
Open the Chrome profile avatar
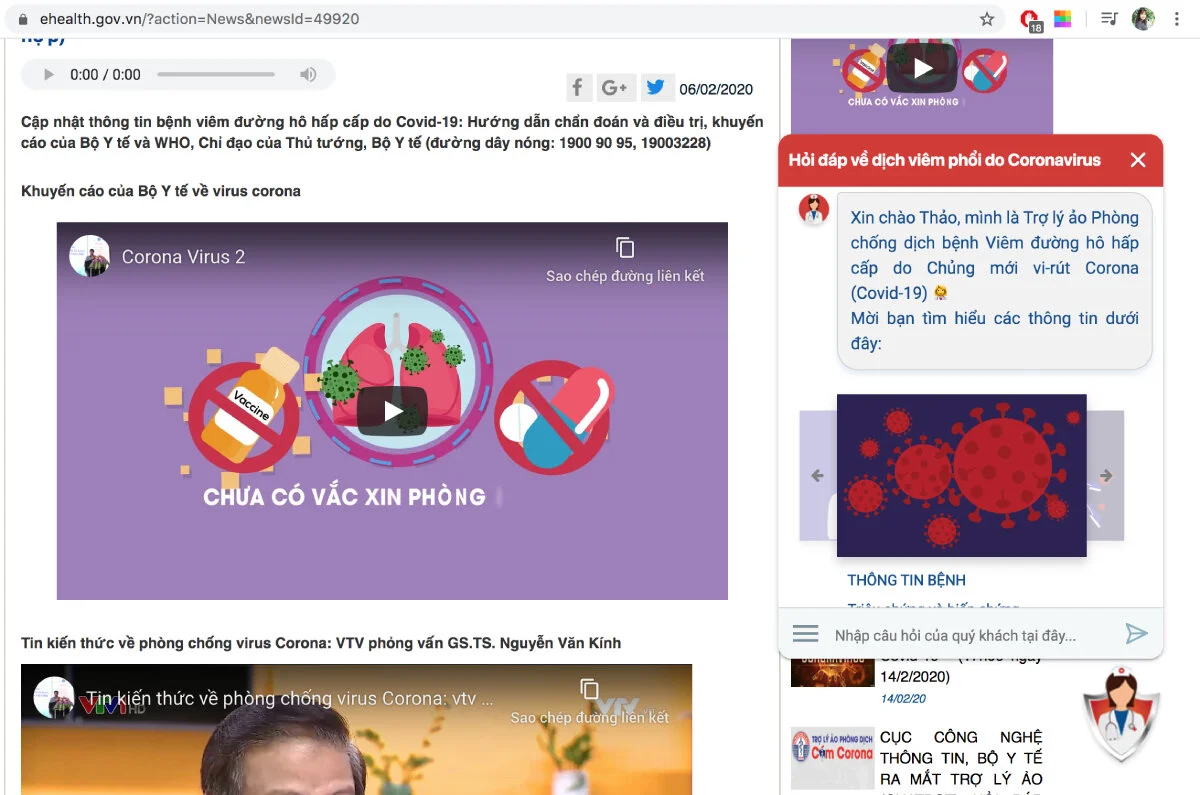[x=1143, y=19]
